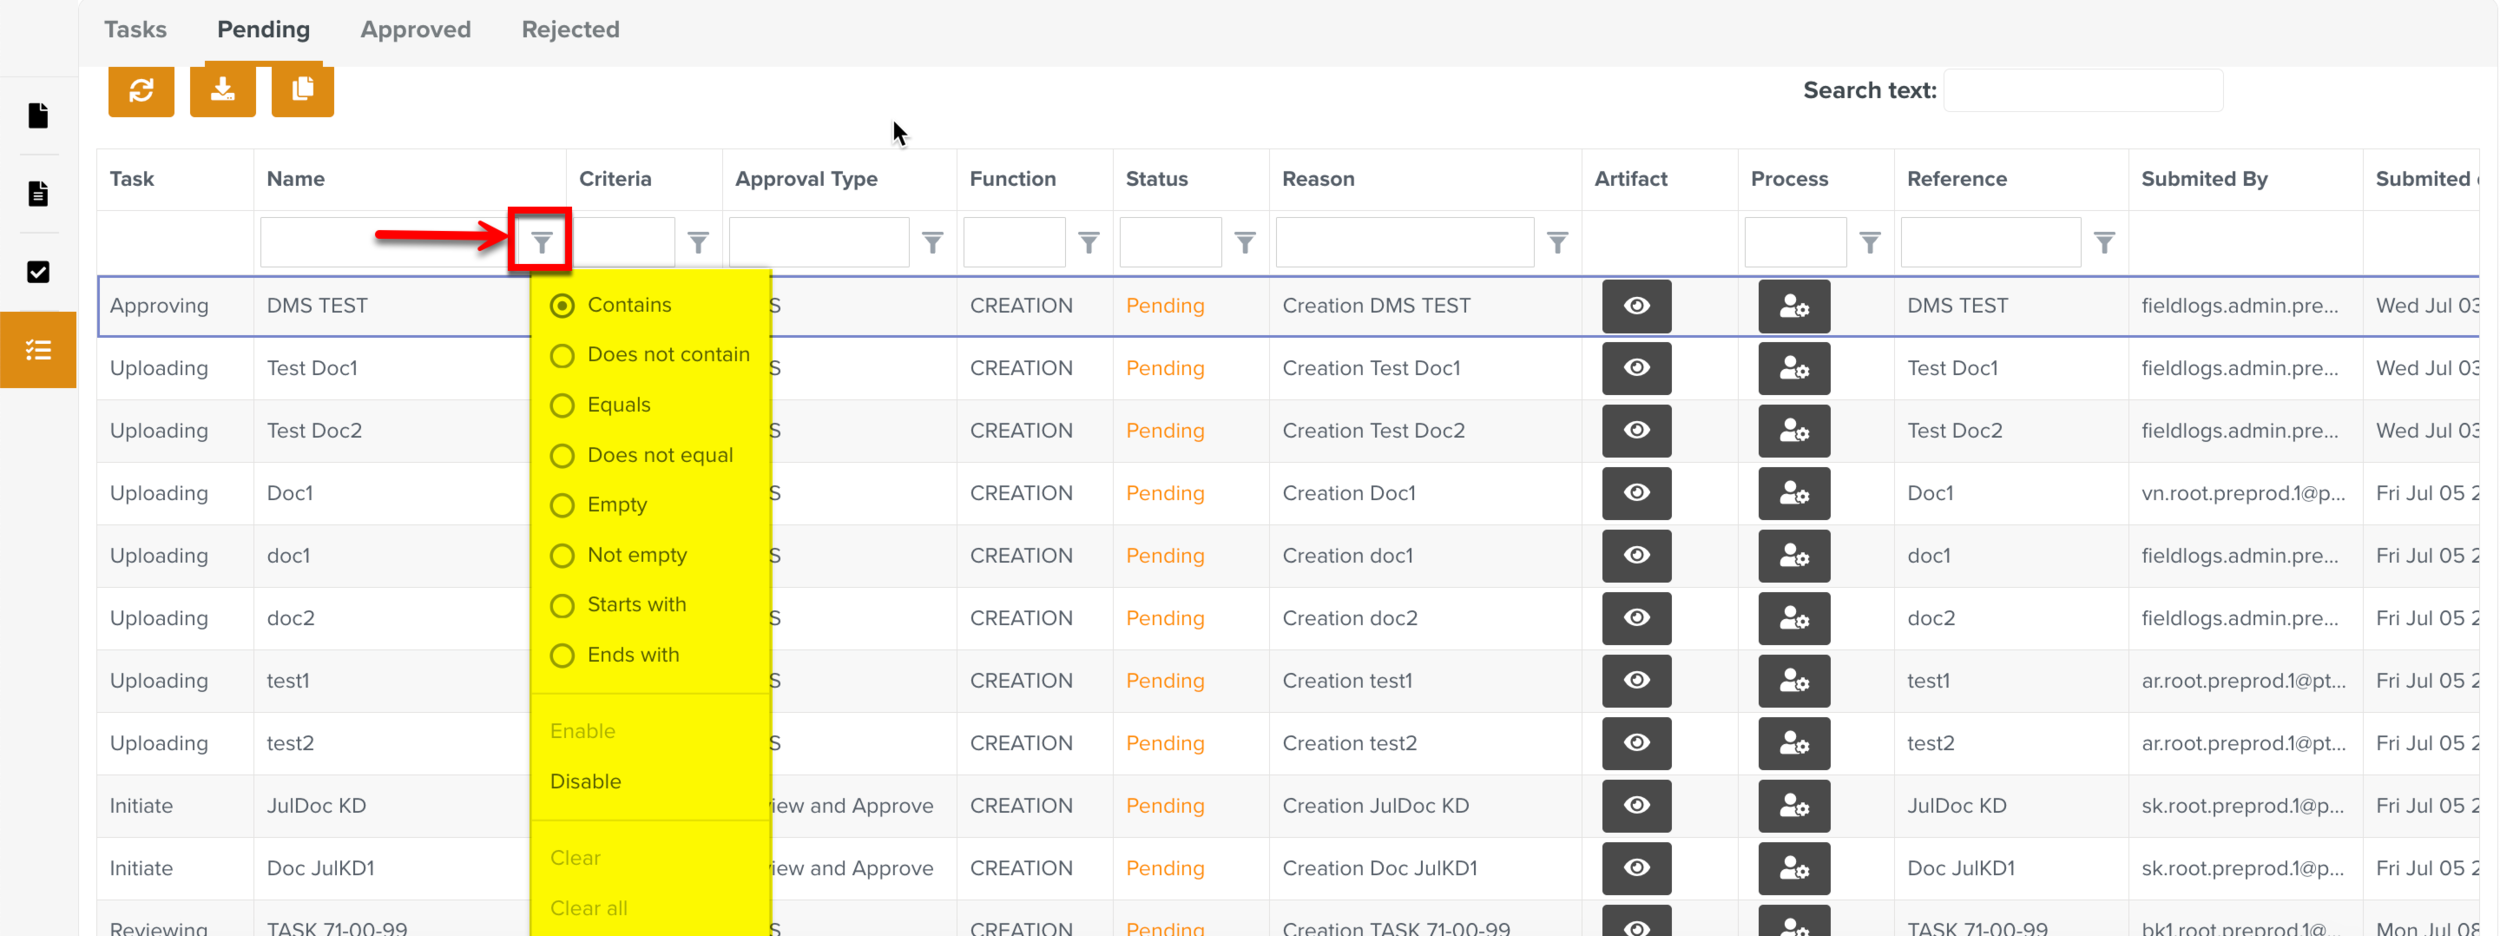Open the Reference column filter funnel

pos(2104,242)
